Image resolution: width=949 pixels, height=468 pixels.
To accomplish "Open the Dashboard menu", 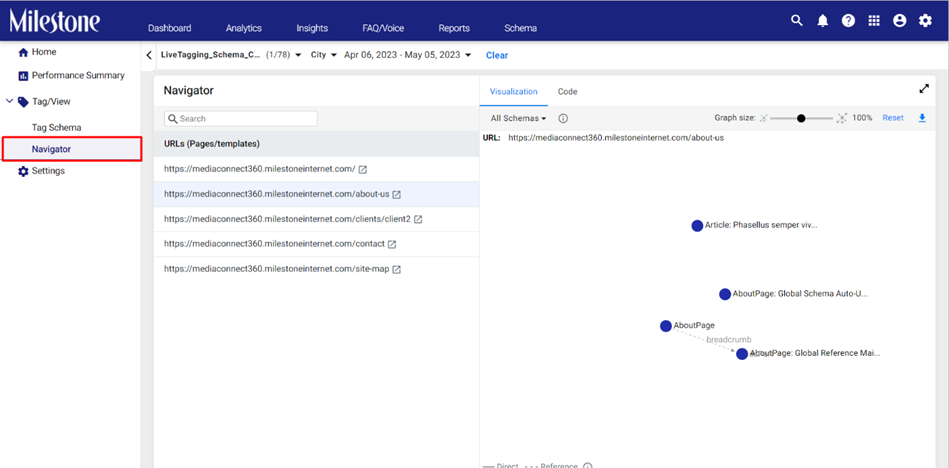I will (x=169, y=28).
